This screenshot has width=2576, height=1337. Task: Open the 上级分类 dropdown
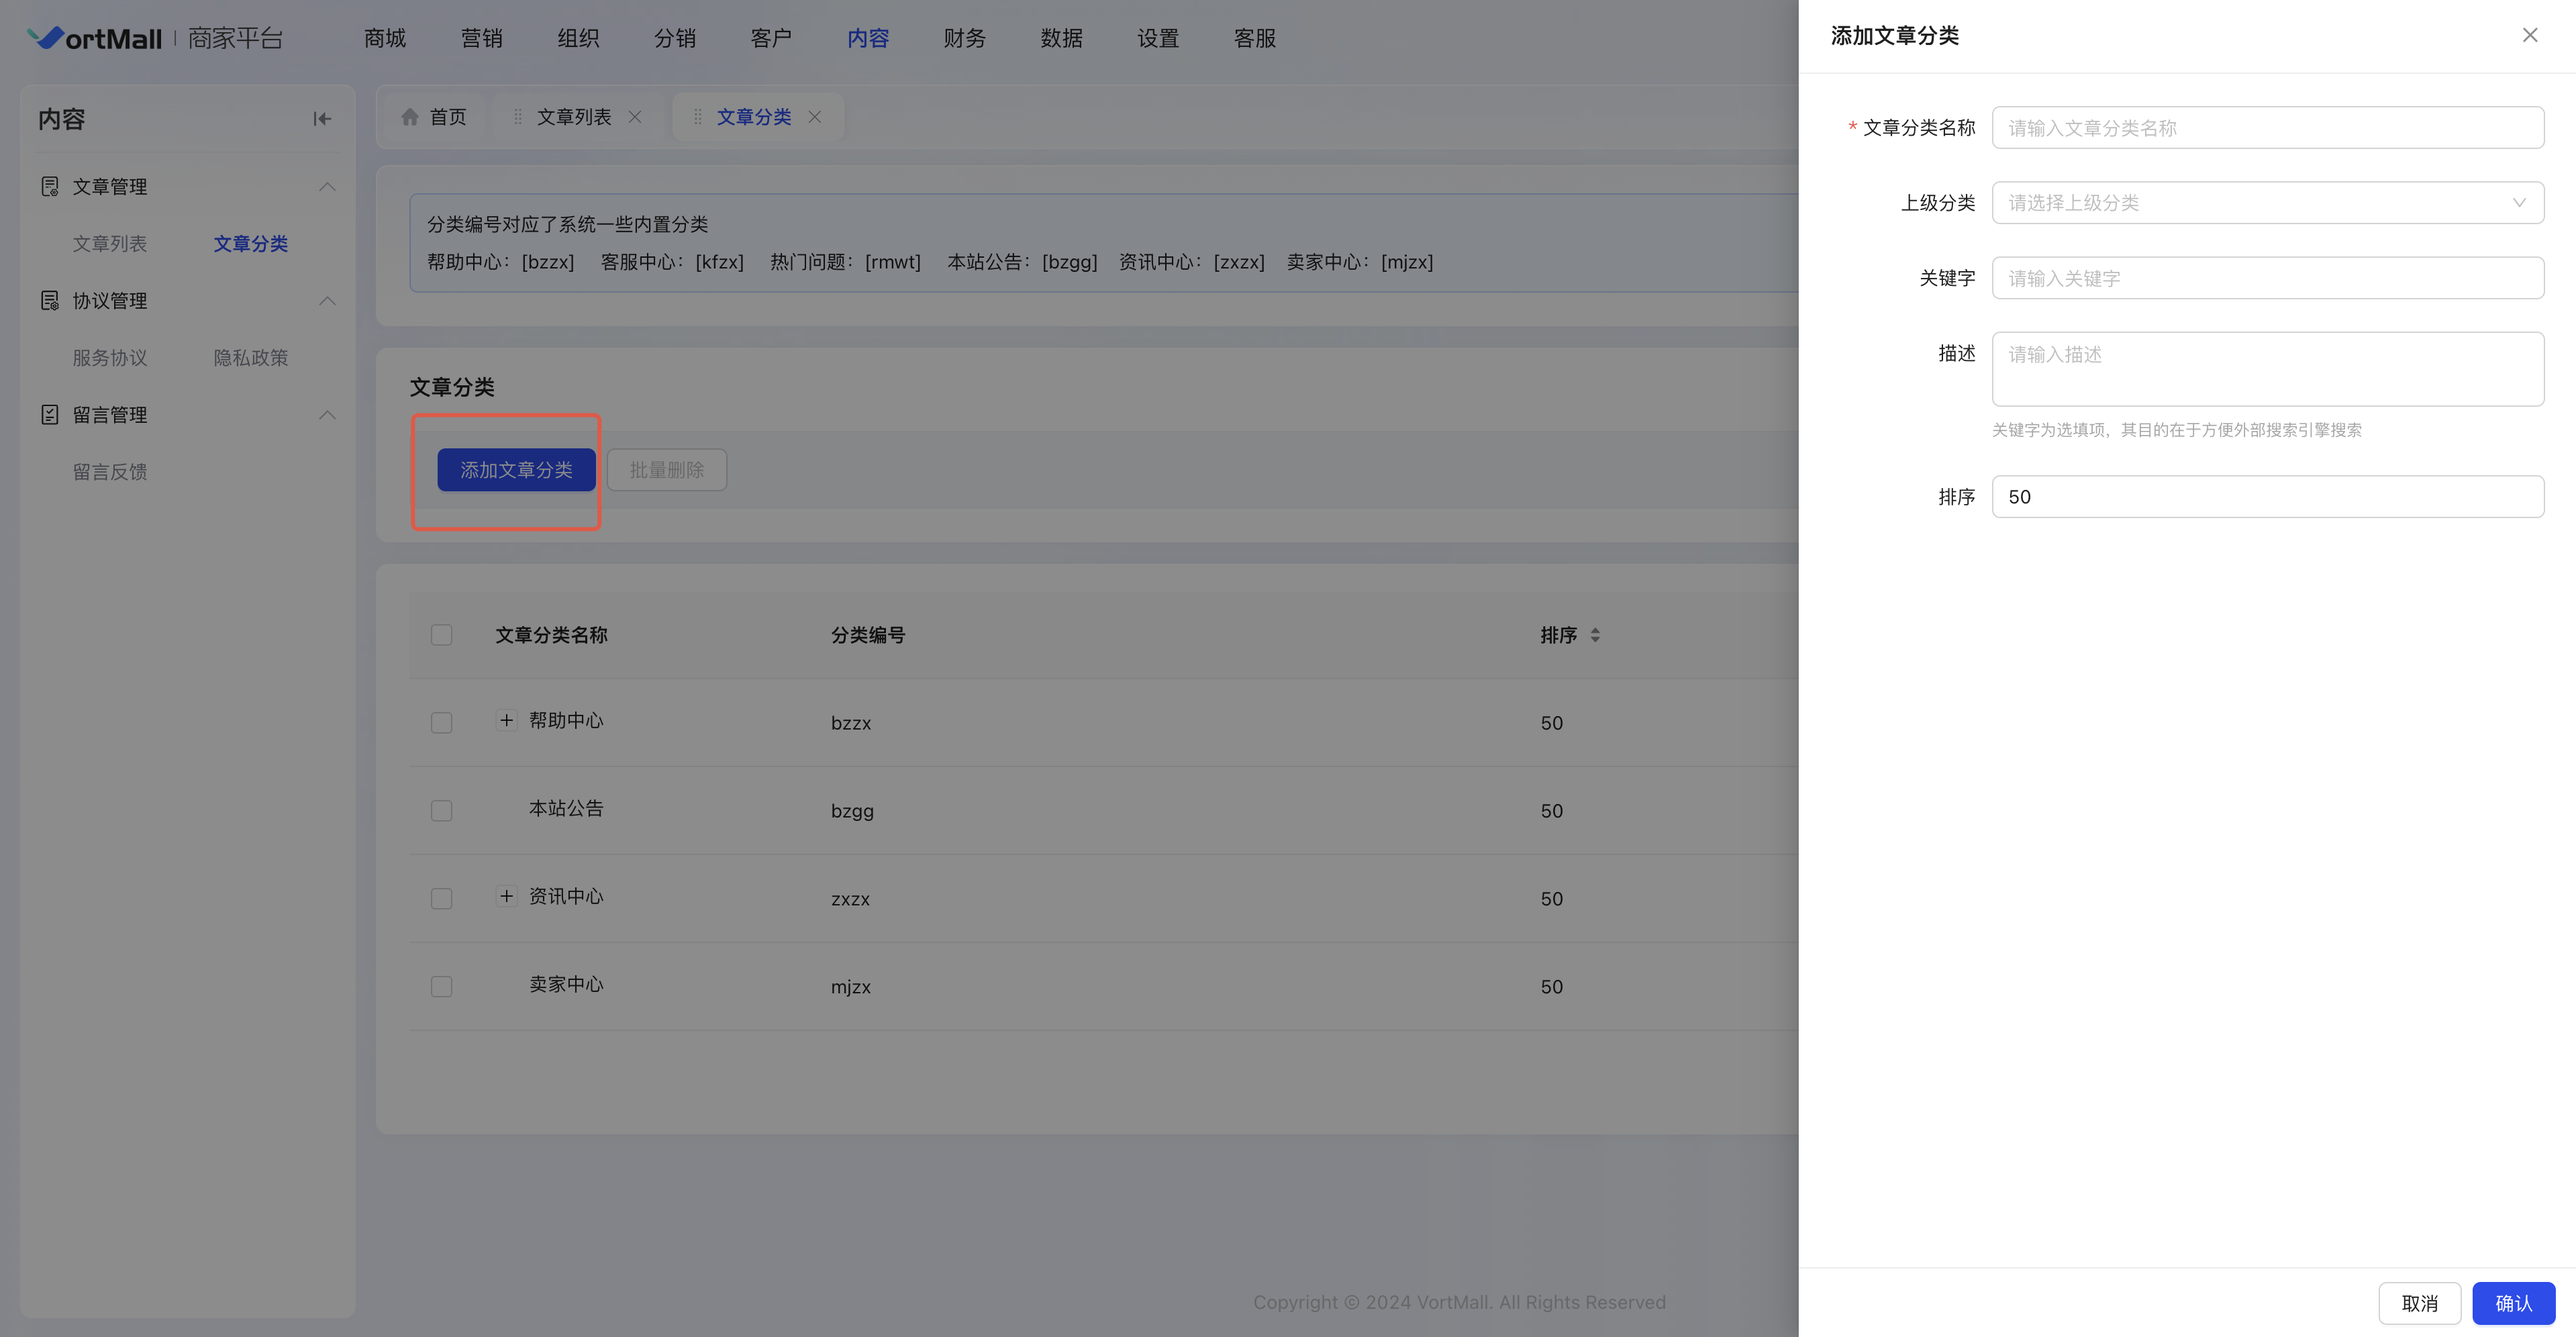click(x=2267, y=203)
